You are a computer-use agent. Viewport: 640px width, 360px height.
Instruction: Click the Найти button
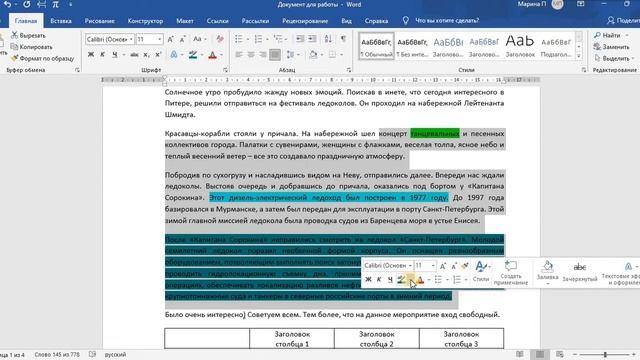click(608, 36)
